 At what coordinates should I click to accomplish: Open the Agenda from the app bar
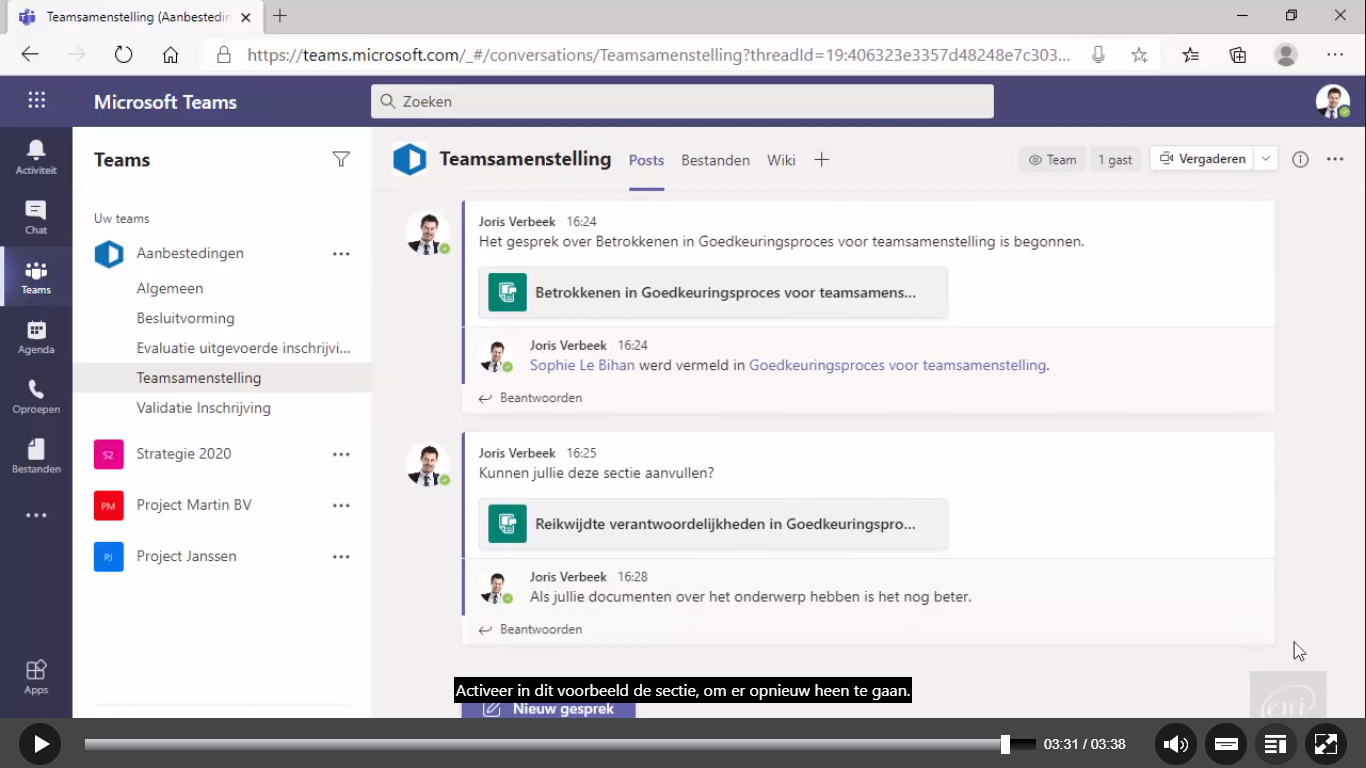click(36, 335)
